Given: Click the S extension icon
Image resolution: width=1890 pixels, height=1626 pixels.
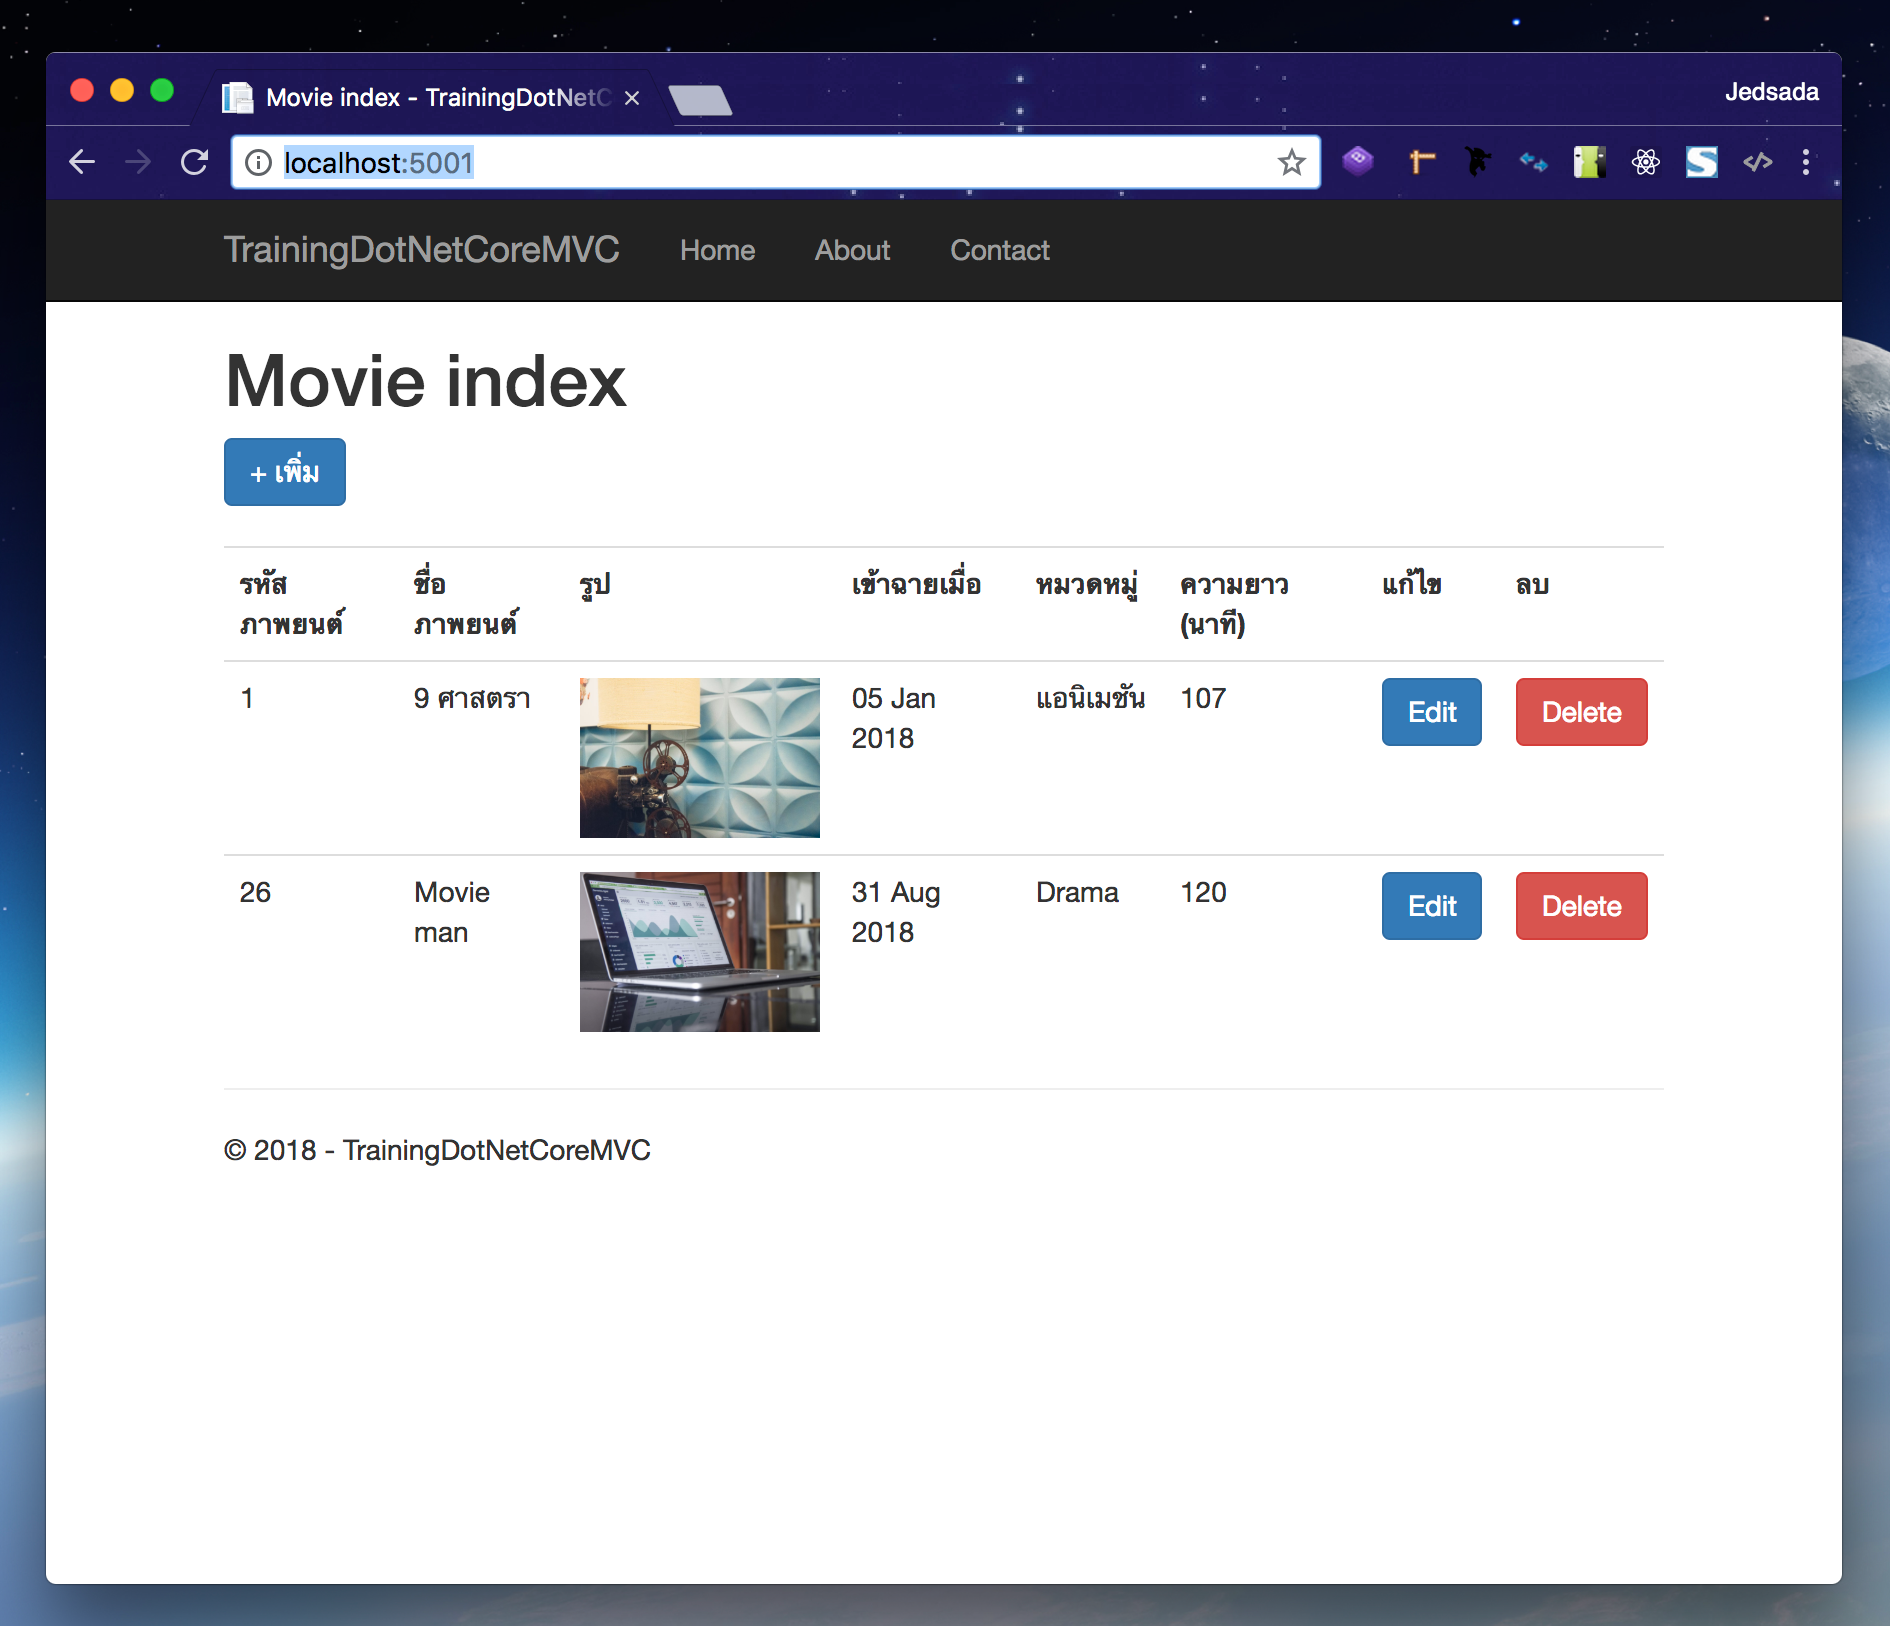Looking at the screenshot, I should tap(1702, 162).
